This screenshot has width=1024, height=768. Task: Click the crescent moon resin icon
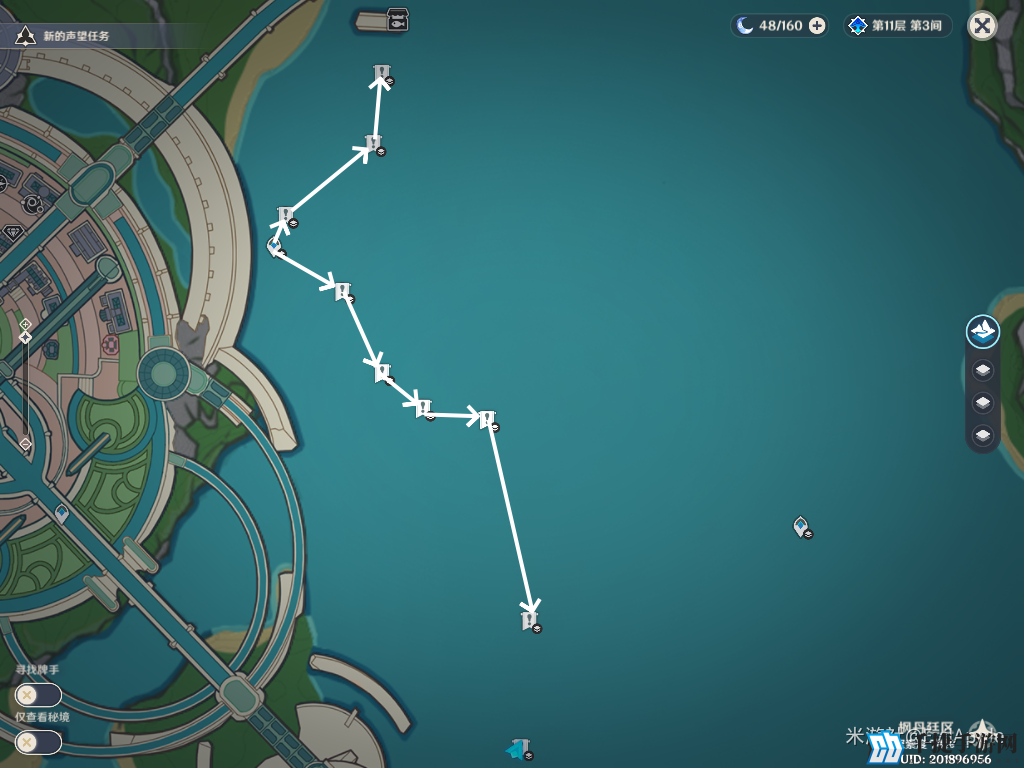coord(744,26)
